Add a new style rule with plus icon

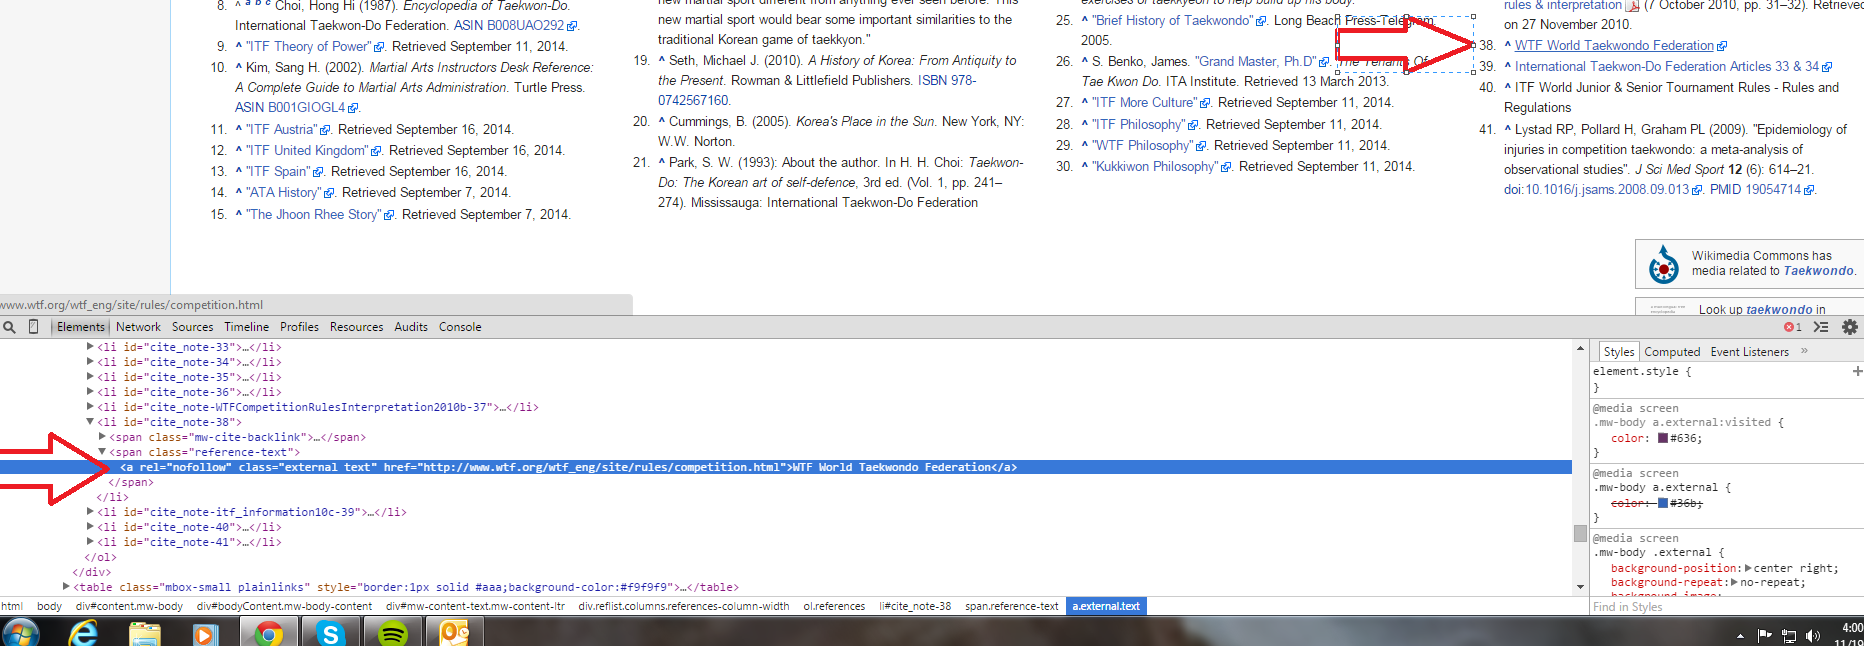[x=1857, y=371]
